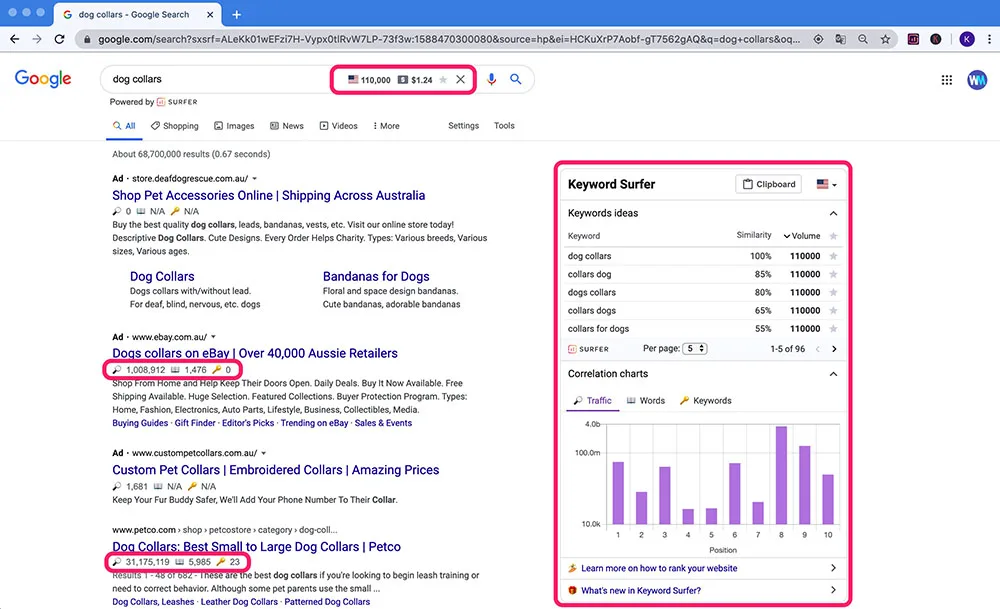Star the 'collars for dogs' keyword row
1000x609 pixels.
833,328
